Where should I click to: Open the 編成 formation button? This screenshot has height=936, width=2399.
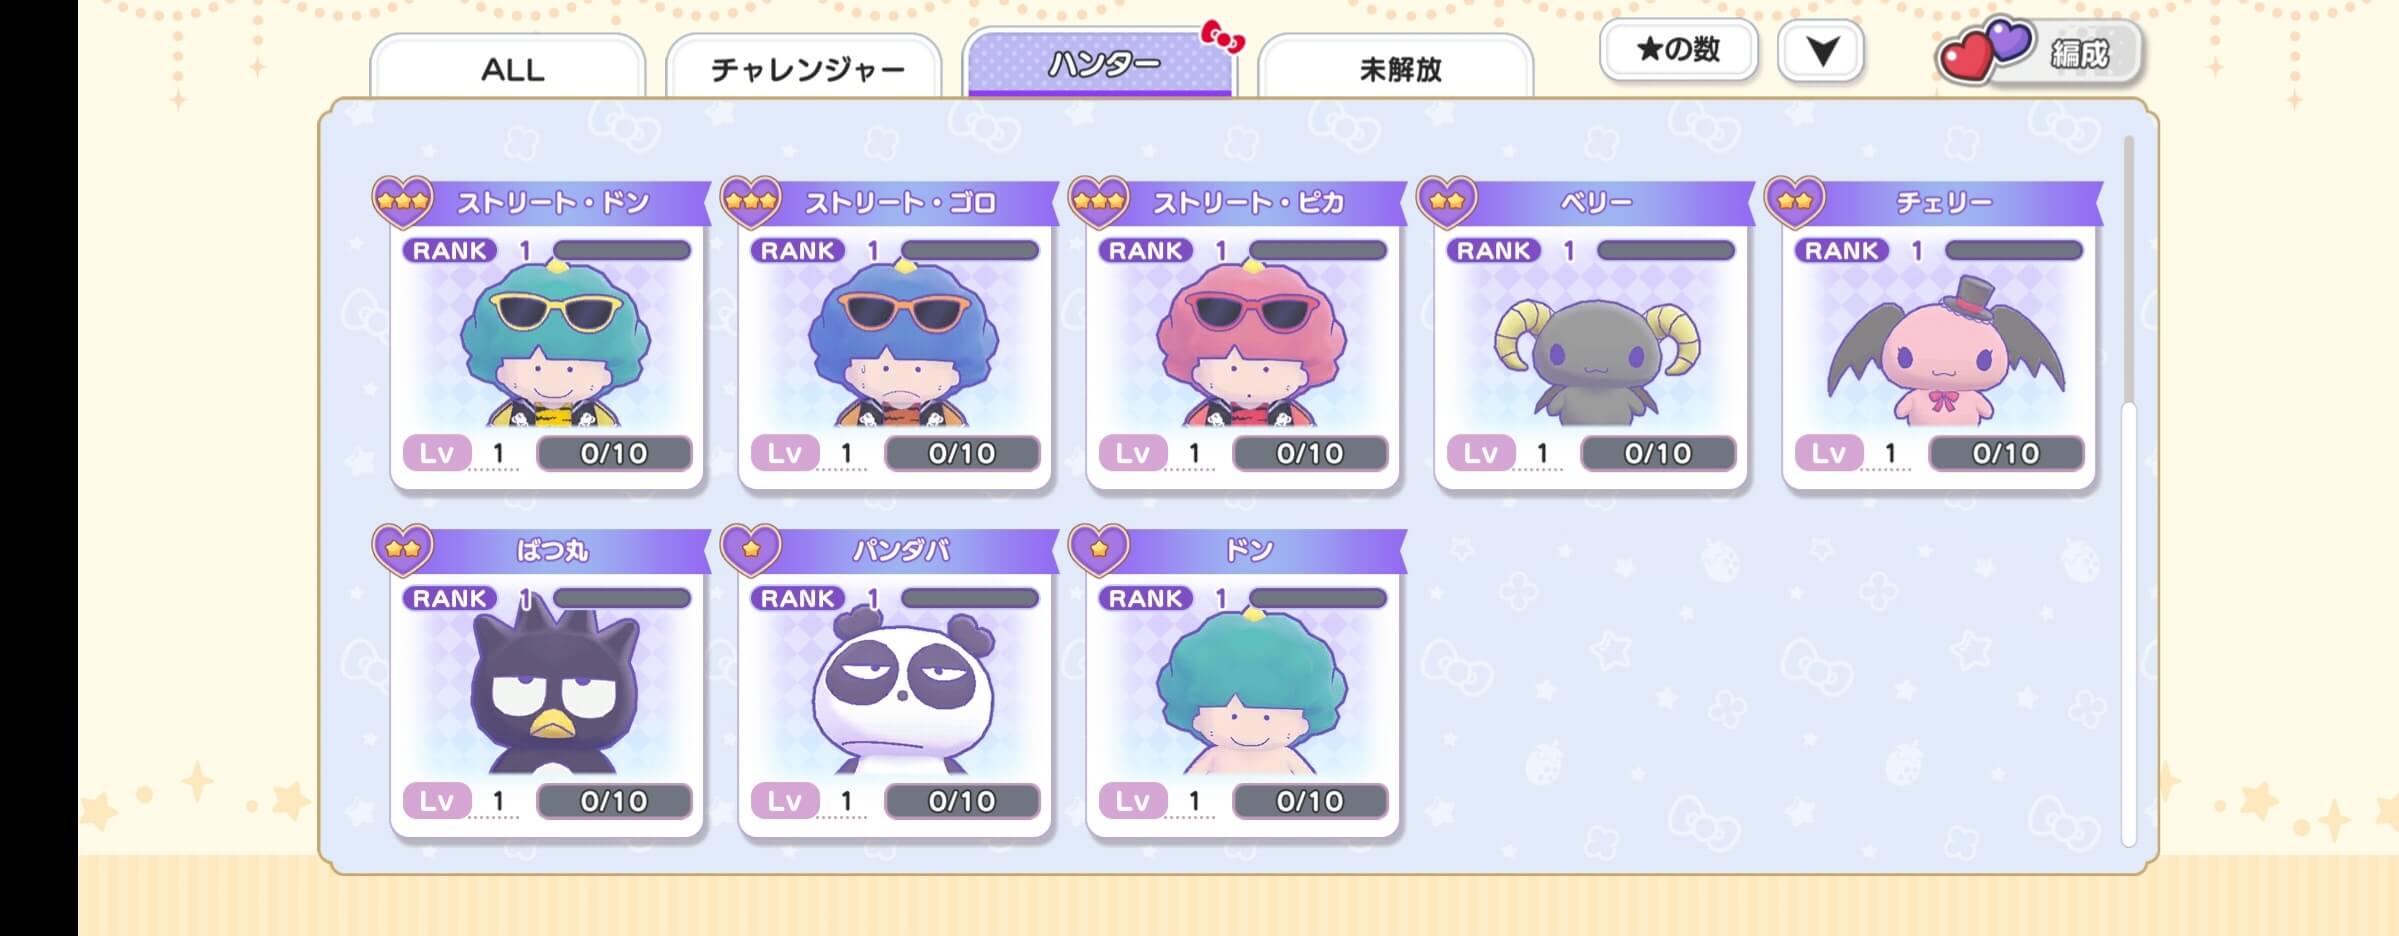click(x=2040, y=52)
